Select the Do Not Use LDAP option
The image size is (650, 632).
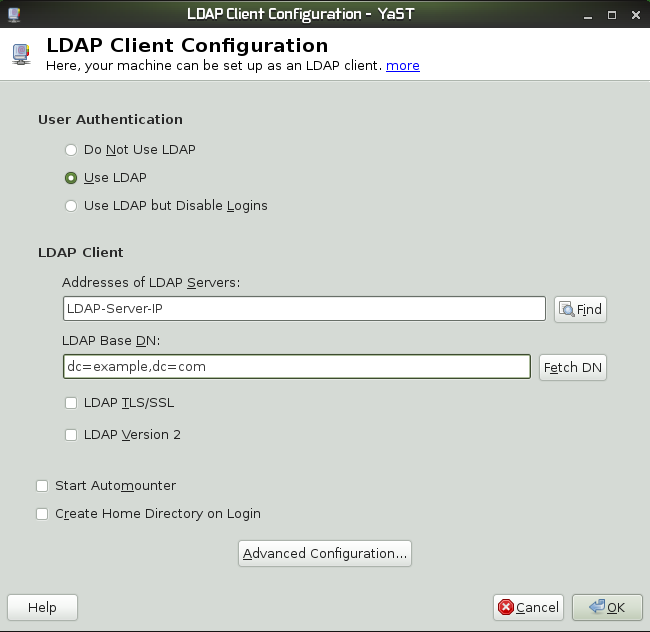pyautogui.click(x=71, y=150)
